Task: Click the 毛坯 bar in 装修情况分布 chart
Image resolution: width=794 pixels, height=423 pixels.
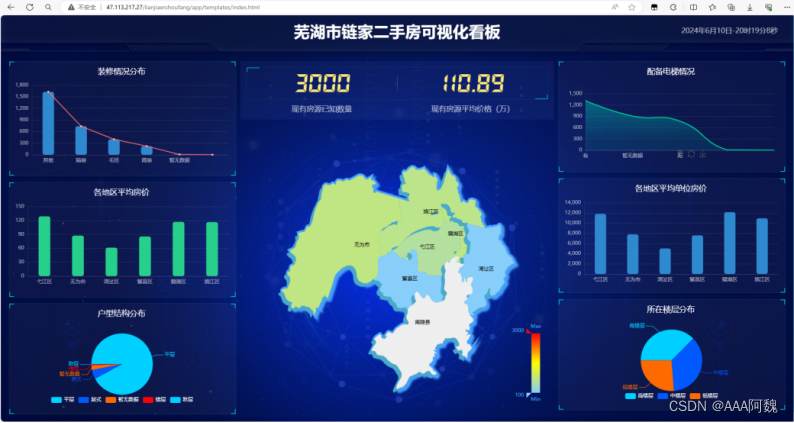Action: pos(114,147)
